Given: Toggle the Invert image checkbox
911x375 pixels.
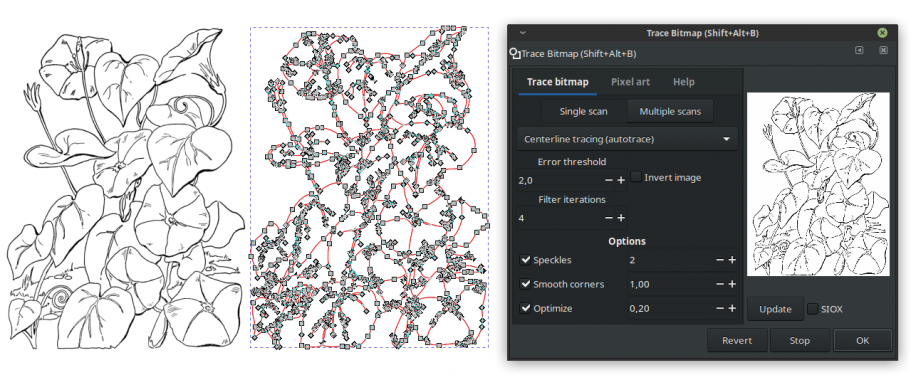Looking at the screenshot, I should click(x=637, y=177).
